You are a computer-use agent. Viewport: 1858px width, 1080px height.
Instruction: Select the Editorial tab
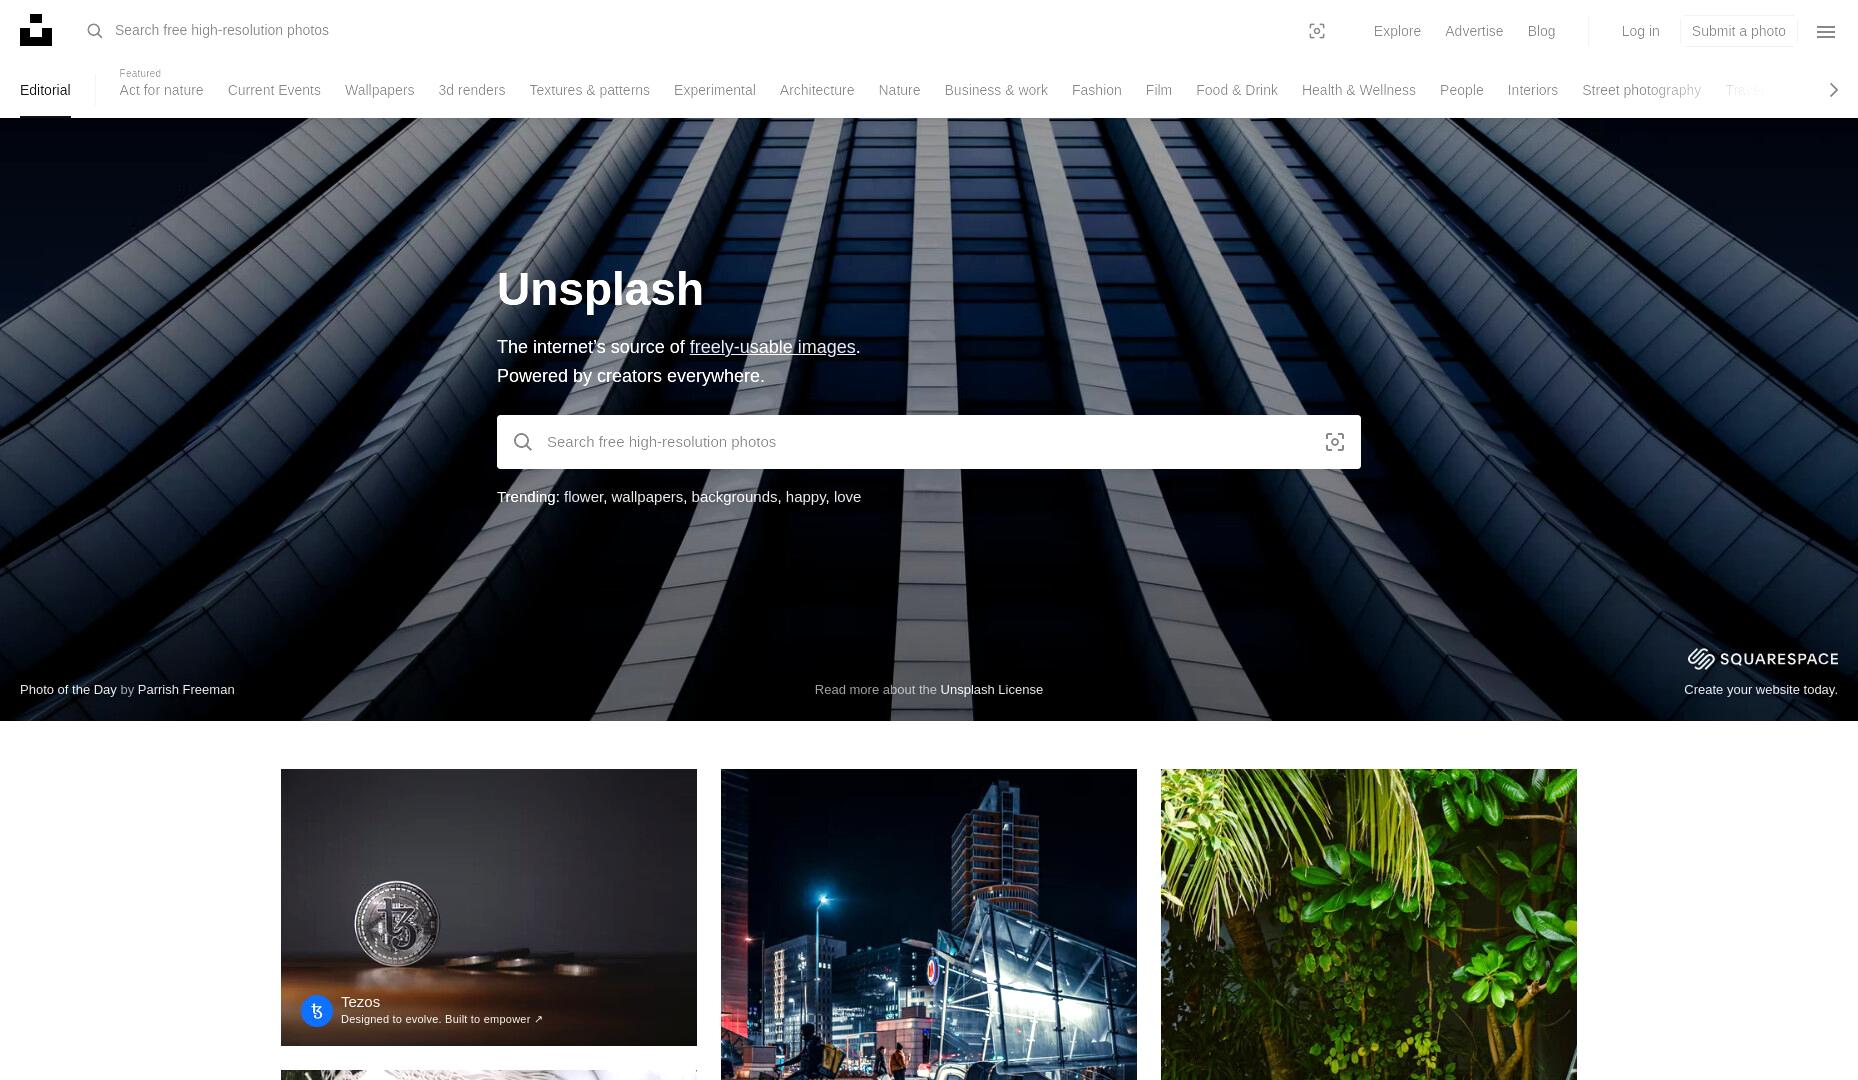[45, 90]
